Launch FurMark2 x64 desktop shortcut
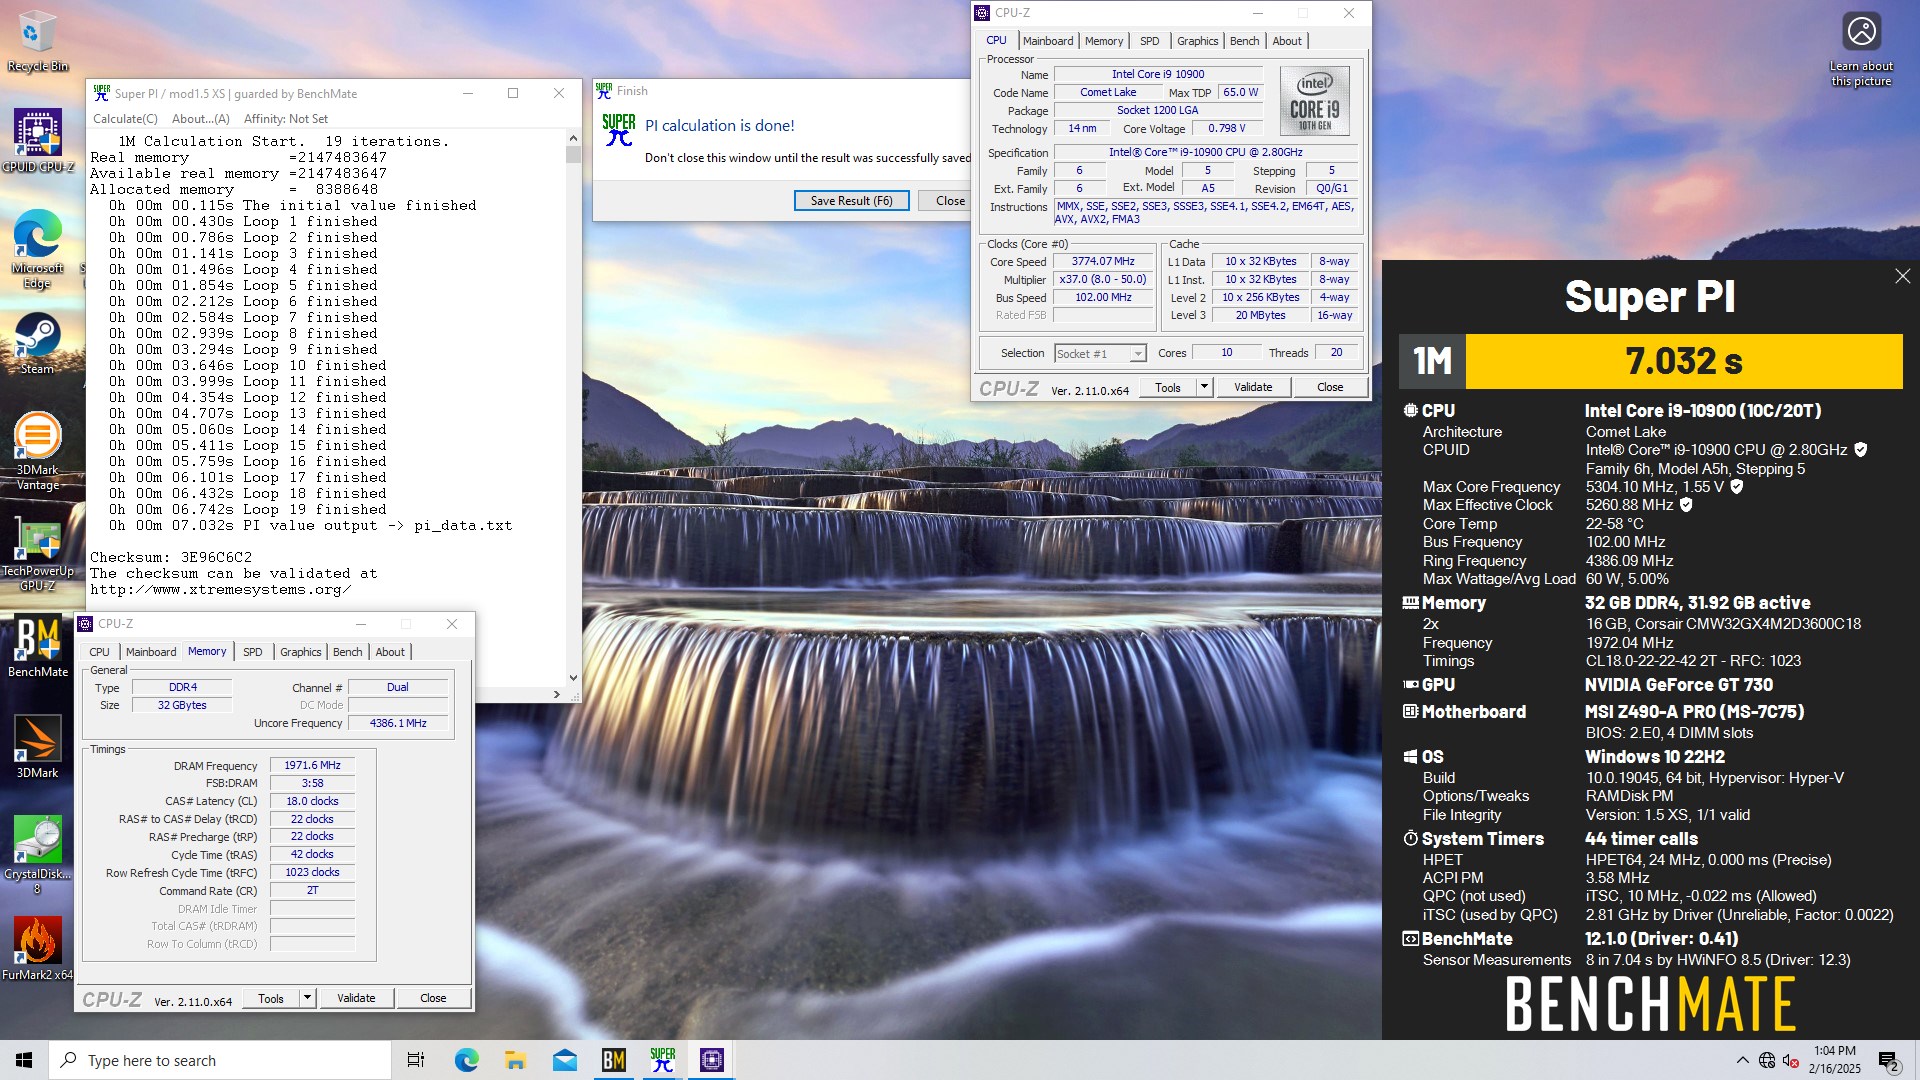 (x=37, y=948)
